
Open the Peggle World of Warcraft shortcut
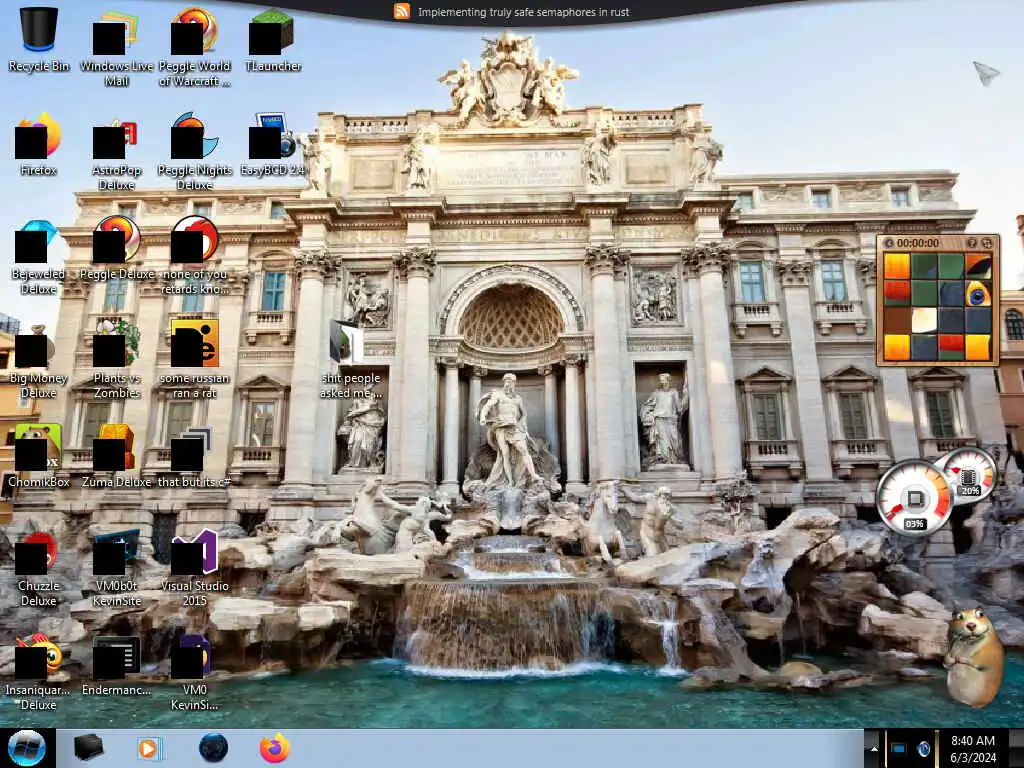195,47
